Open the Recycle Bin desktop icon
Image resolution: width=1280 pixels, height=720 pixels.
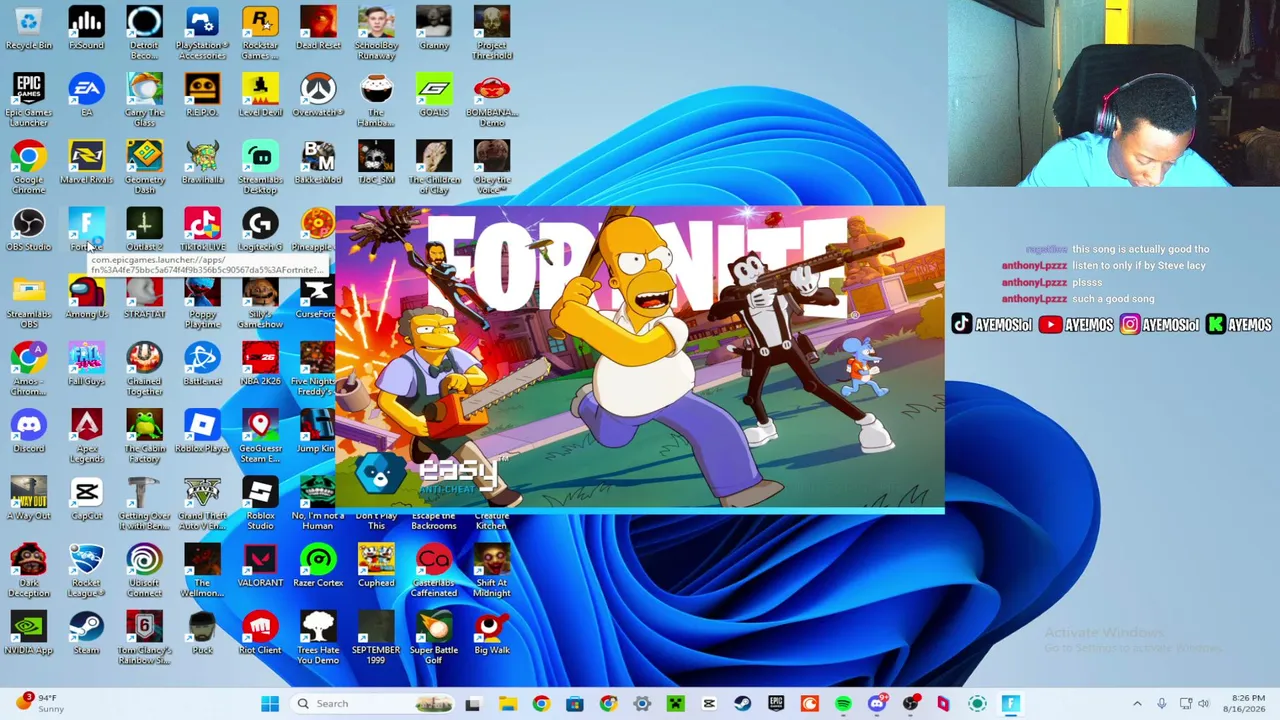click(29, 28)
